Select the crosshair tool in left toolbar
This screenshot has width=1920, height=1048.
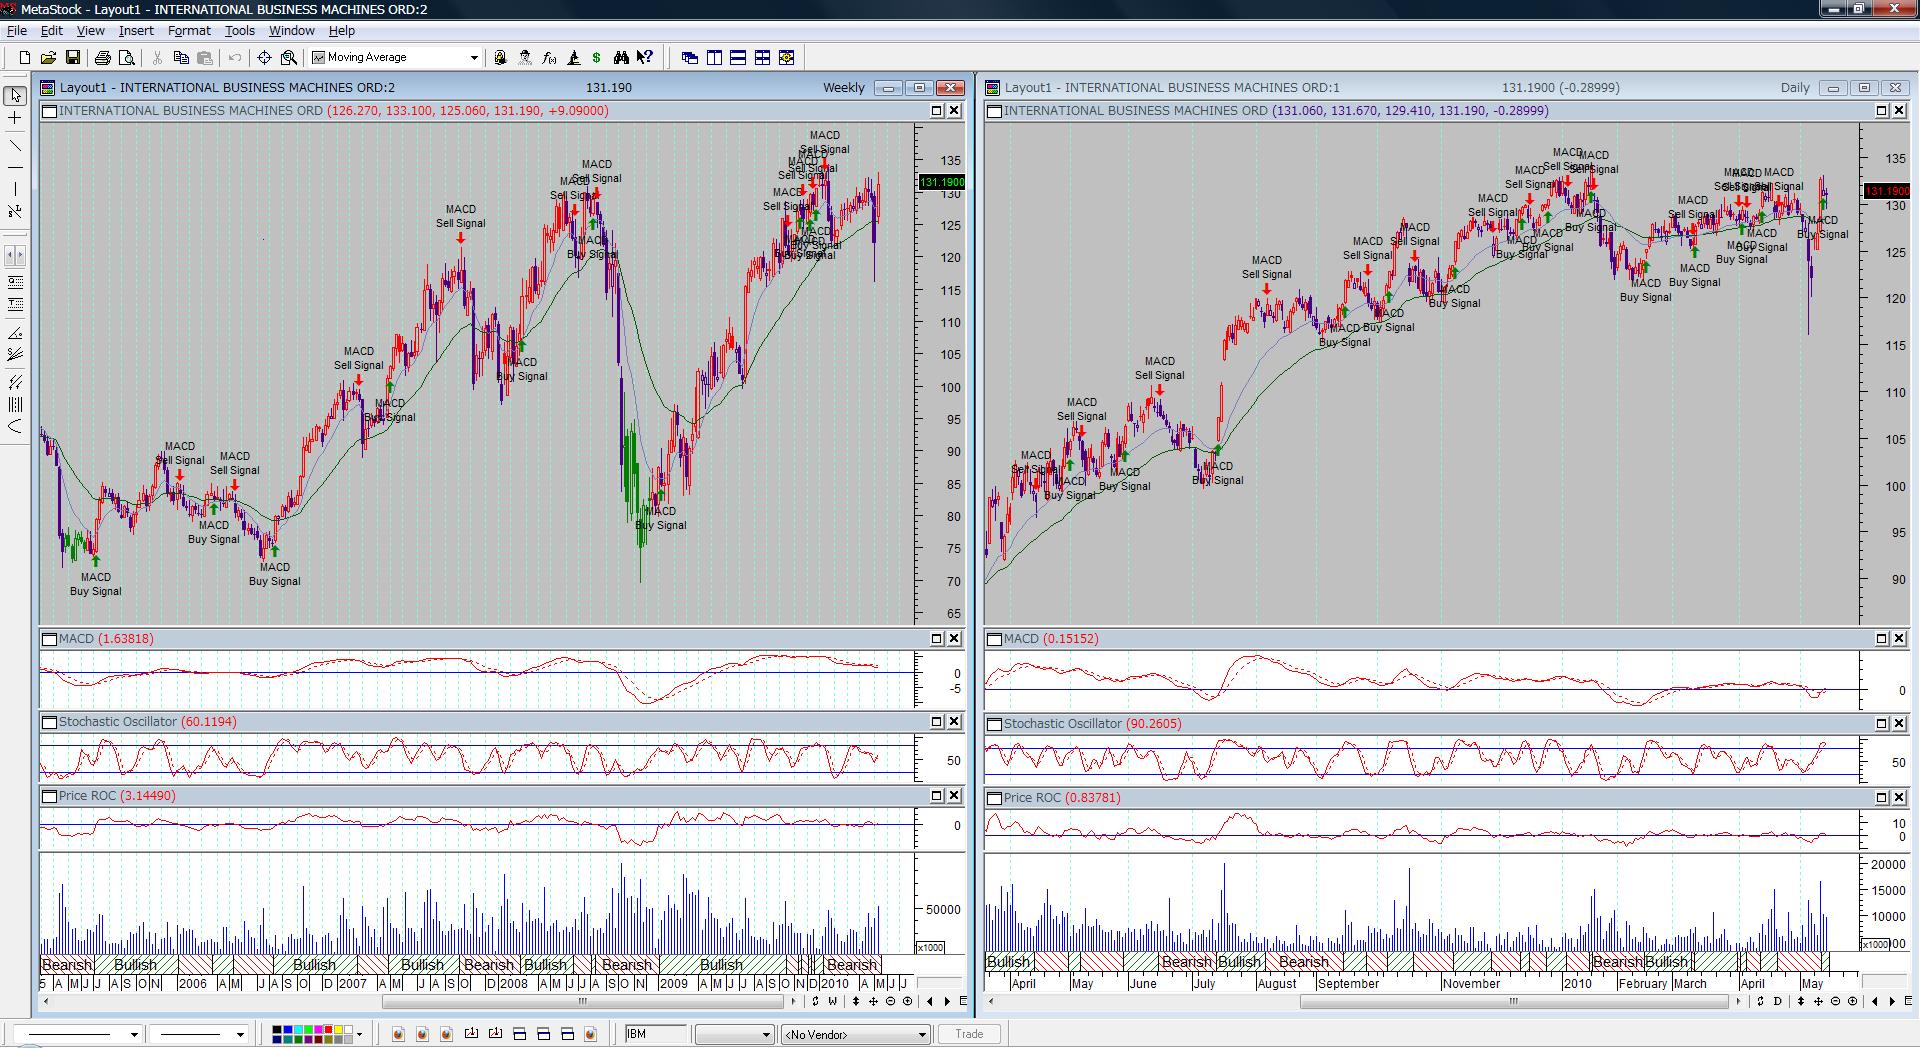pyautogui.click(x=15, y=118)
